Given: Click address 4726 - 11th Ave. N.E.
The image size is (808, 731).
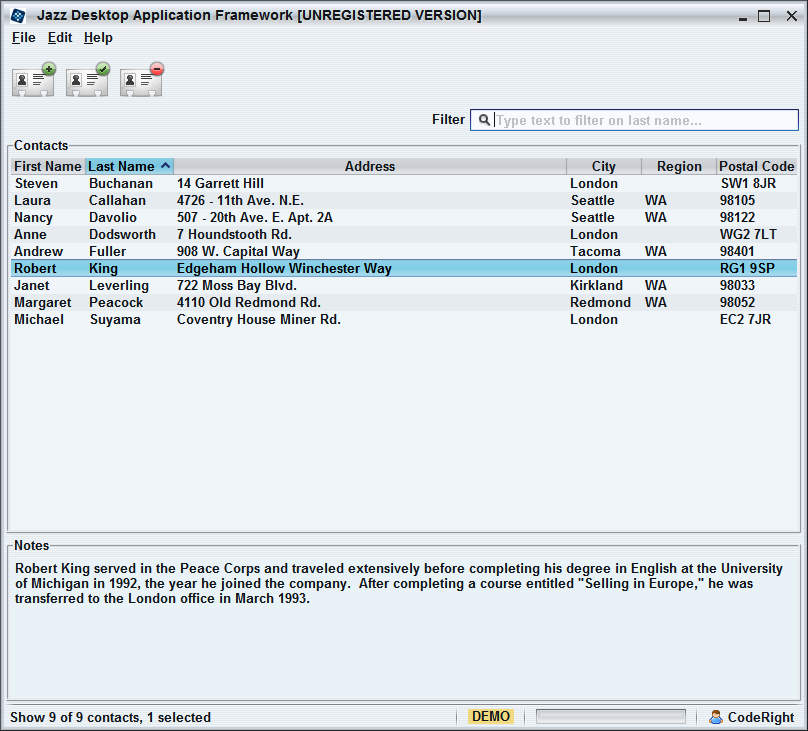Looking at the screenshot, I should click(240, 200).
